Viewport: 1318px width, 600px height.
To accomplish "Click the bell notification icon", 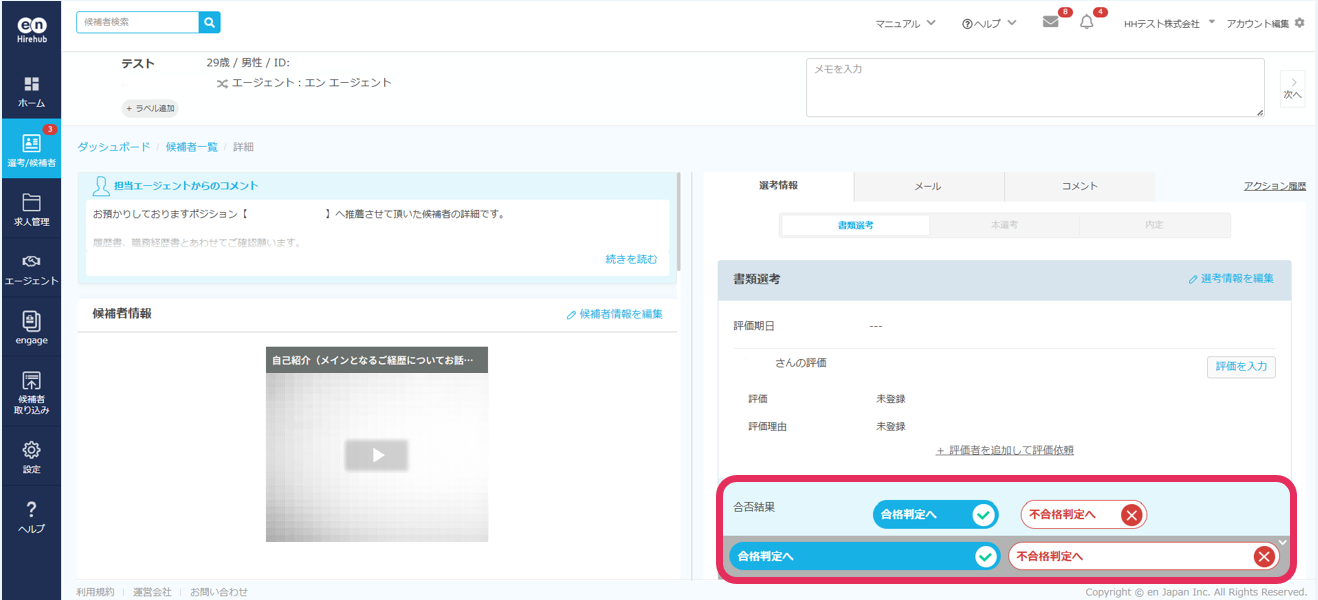I will pyautogui.click(x=1087, y=22).
